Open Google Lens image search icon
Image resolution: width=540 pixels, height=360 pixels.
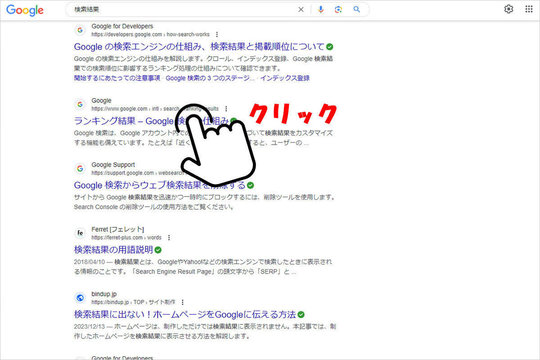pos(338,10)
